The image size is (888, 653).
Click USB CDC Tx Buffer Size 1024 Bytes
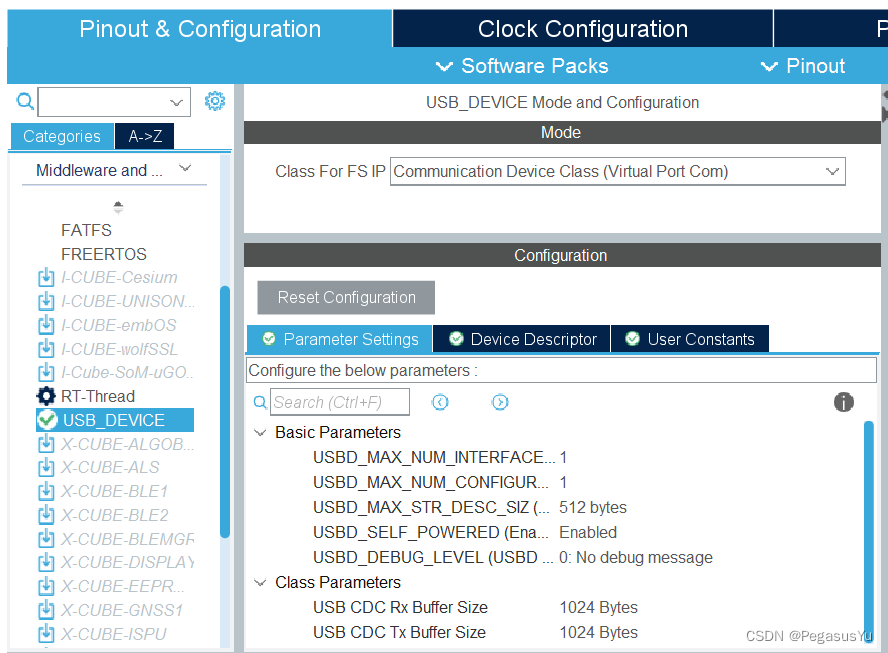(x=599, y=633)
